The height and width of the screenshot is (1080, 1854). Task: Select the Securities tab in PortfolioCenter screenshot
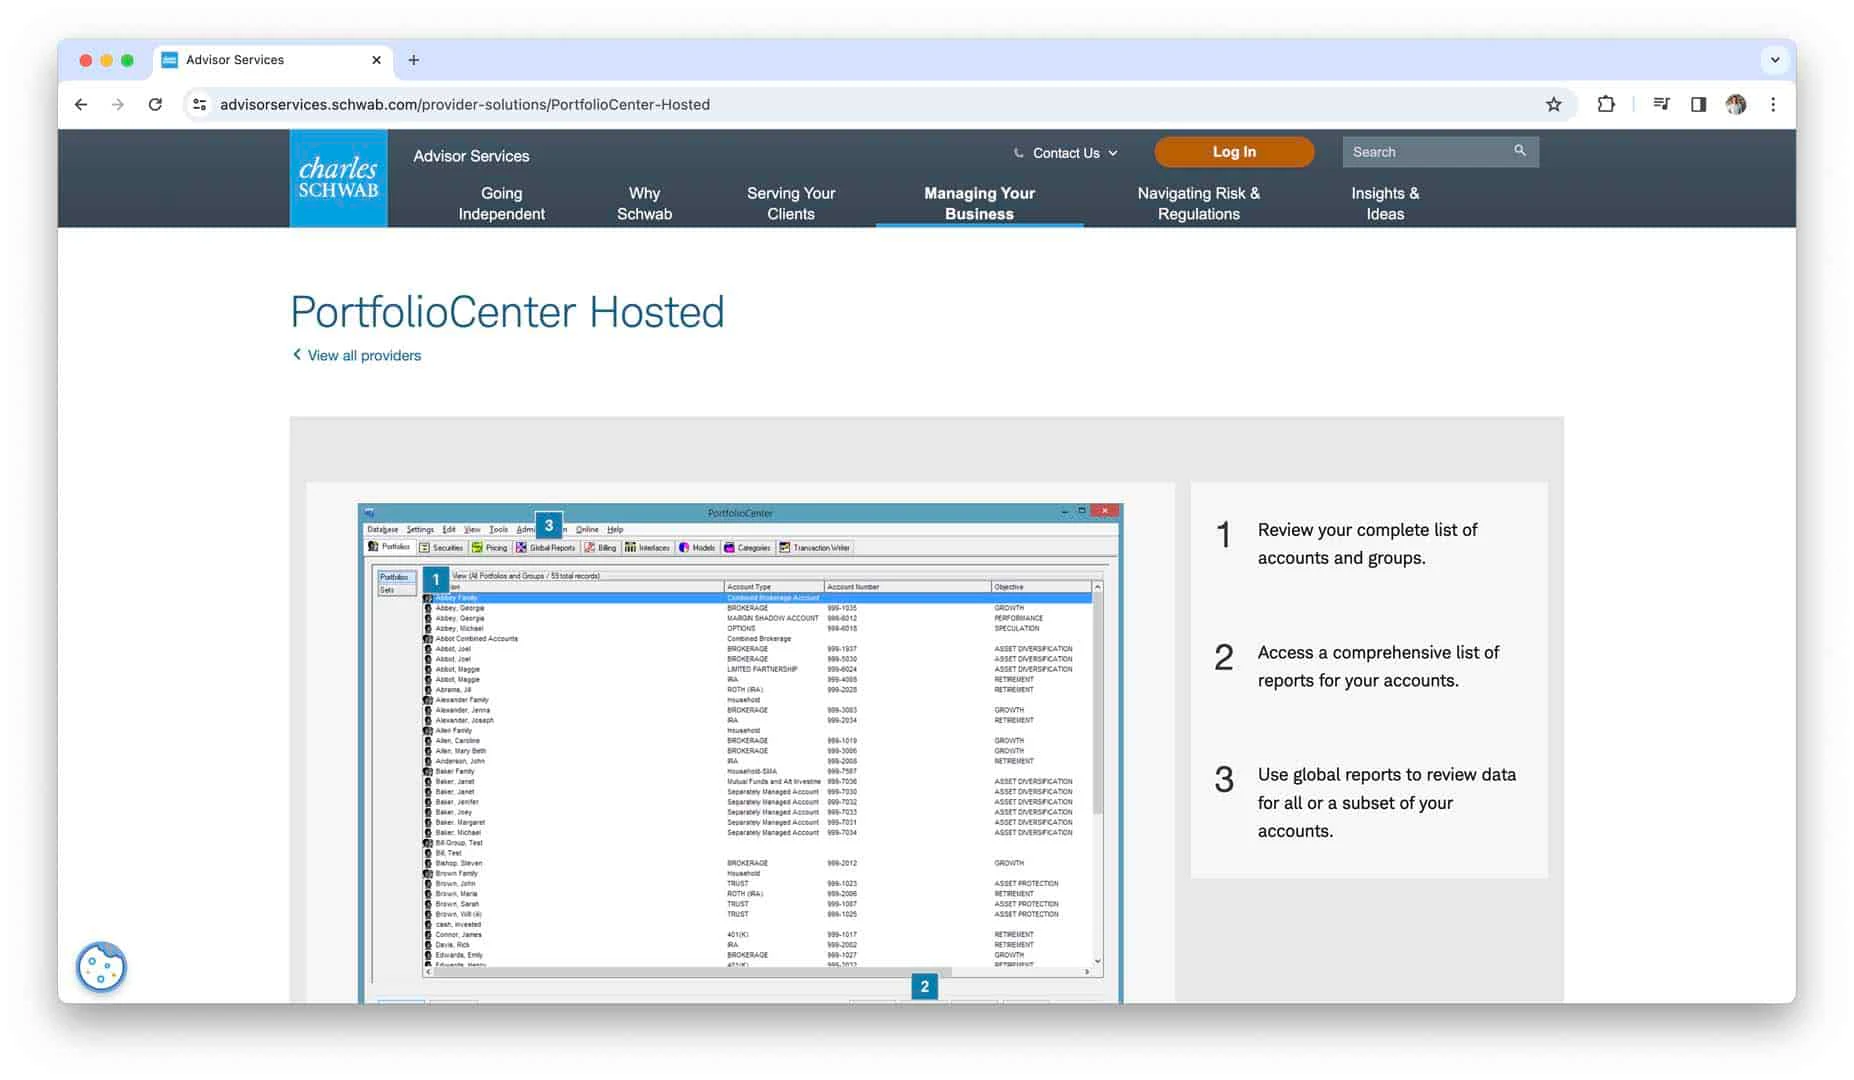442,548
